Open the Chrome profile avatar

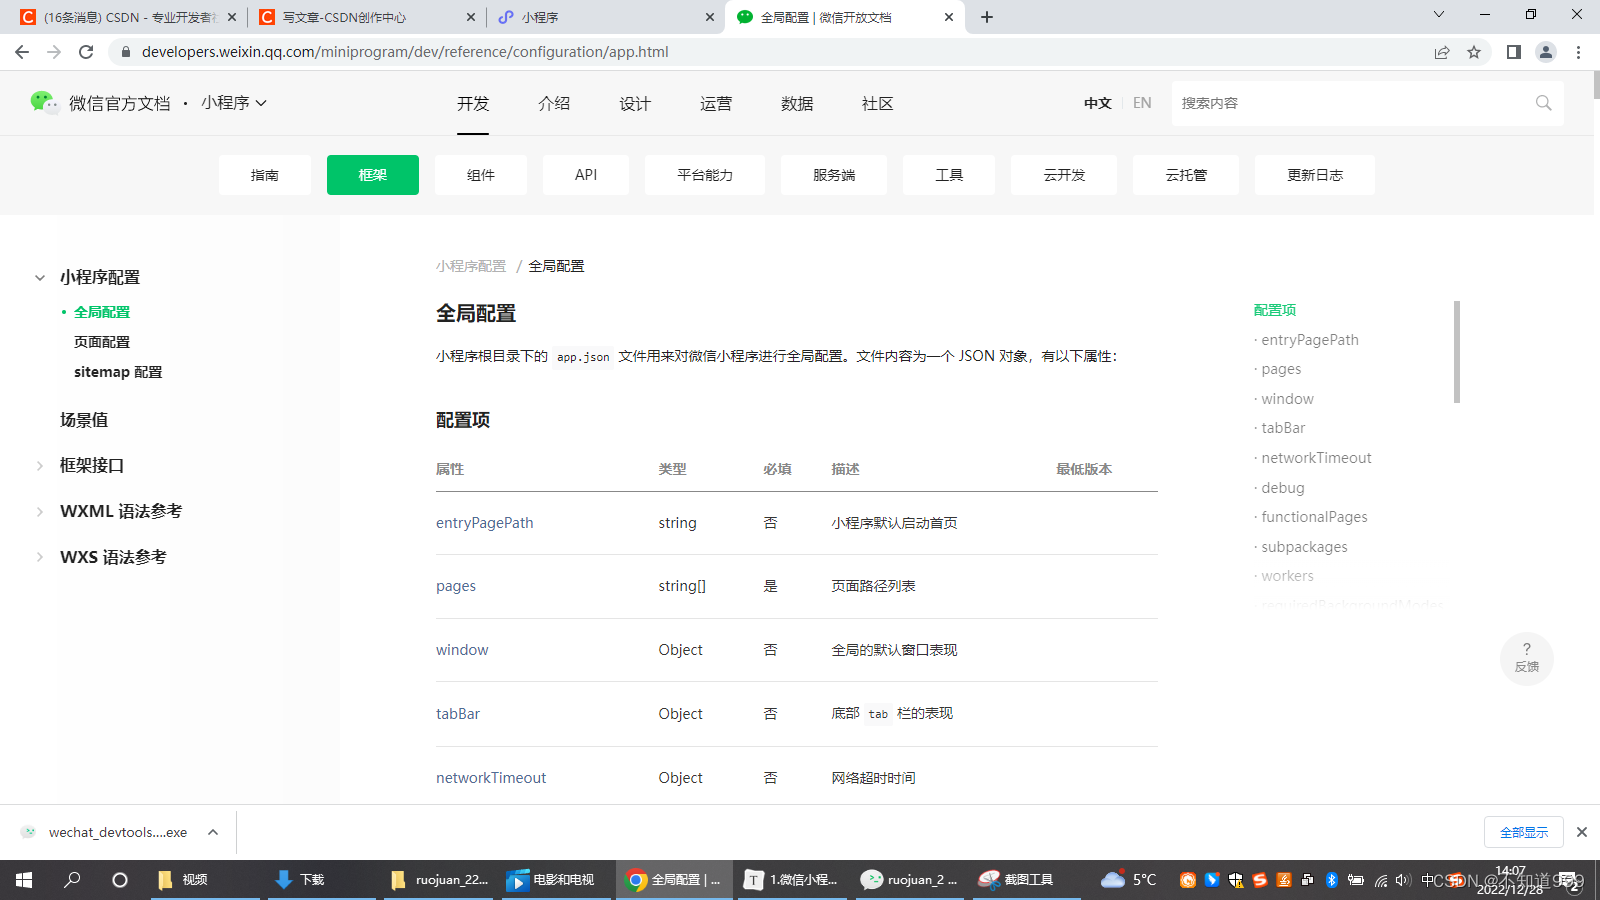(x=1546, y=52)
